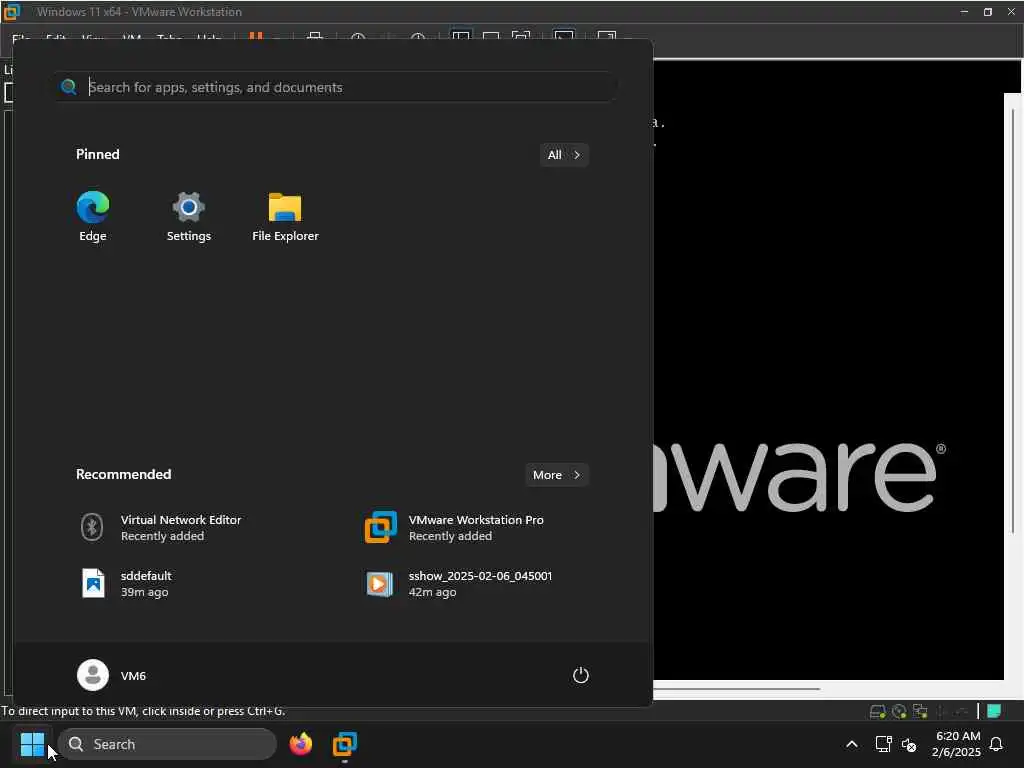Open the clock and date flyout
The height and width of the screenshot is (768, 1024).
957,744
